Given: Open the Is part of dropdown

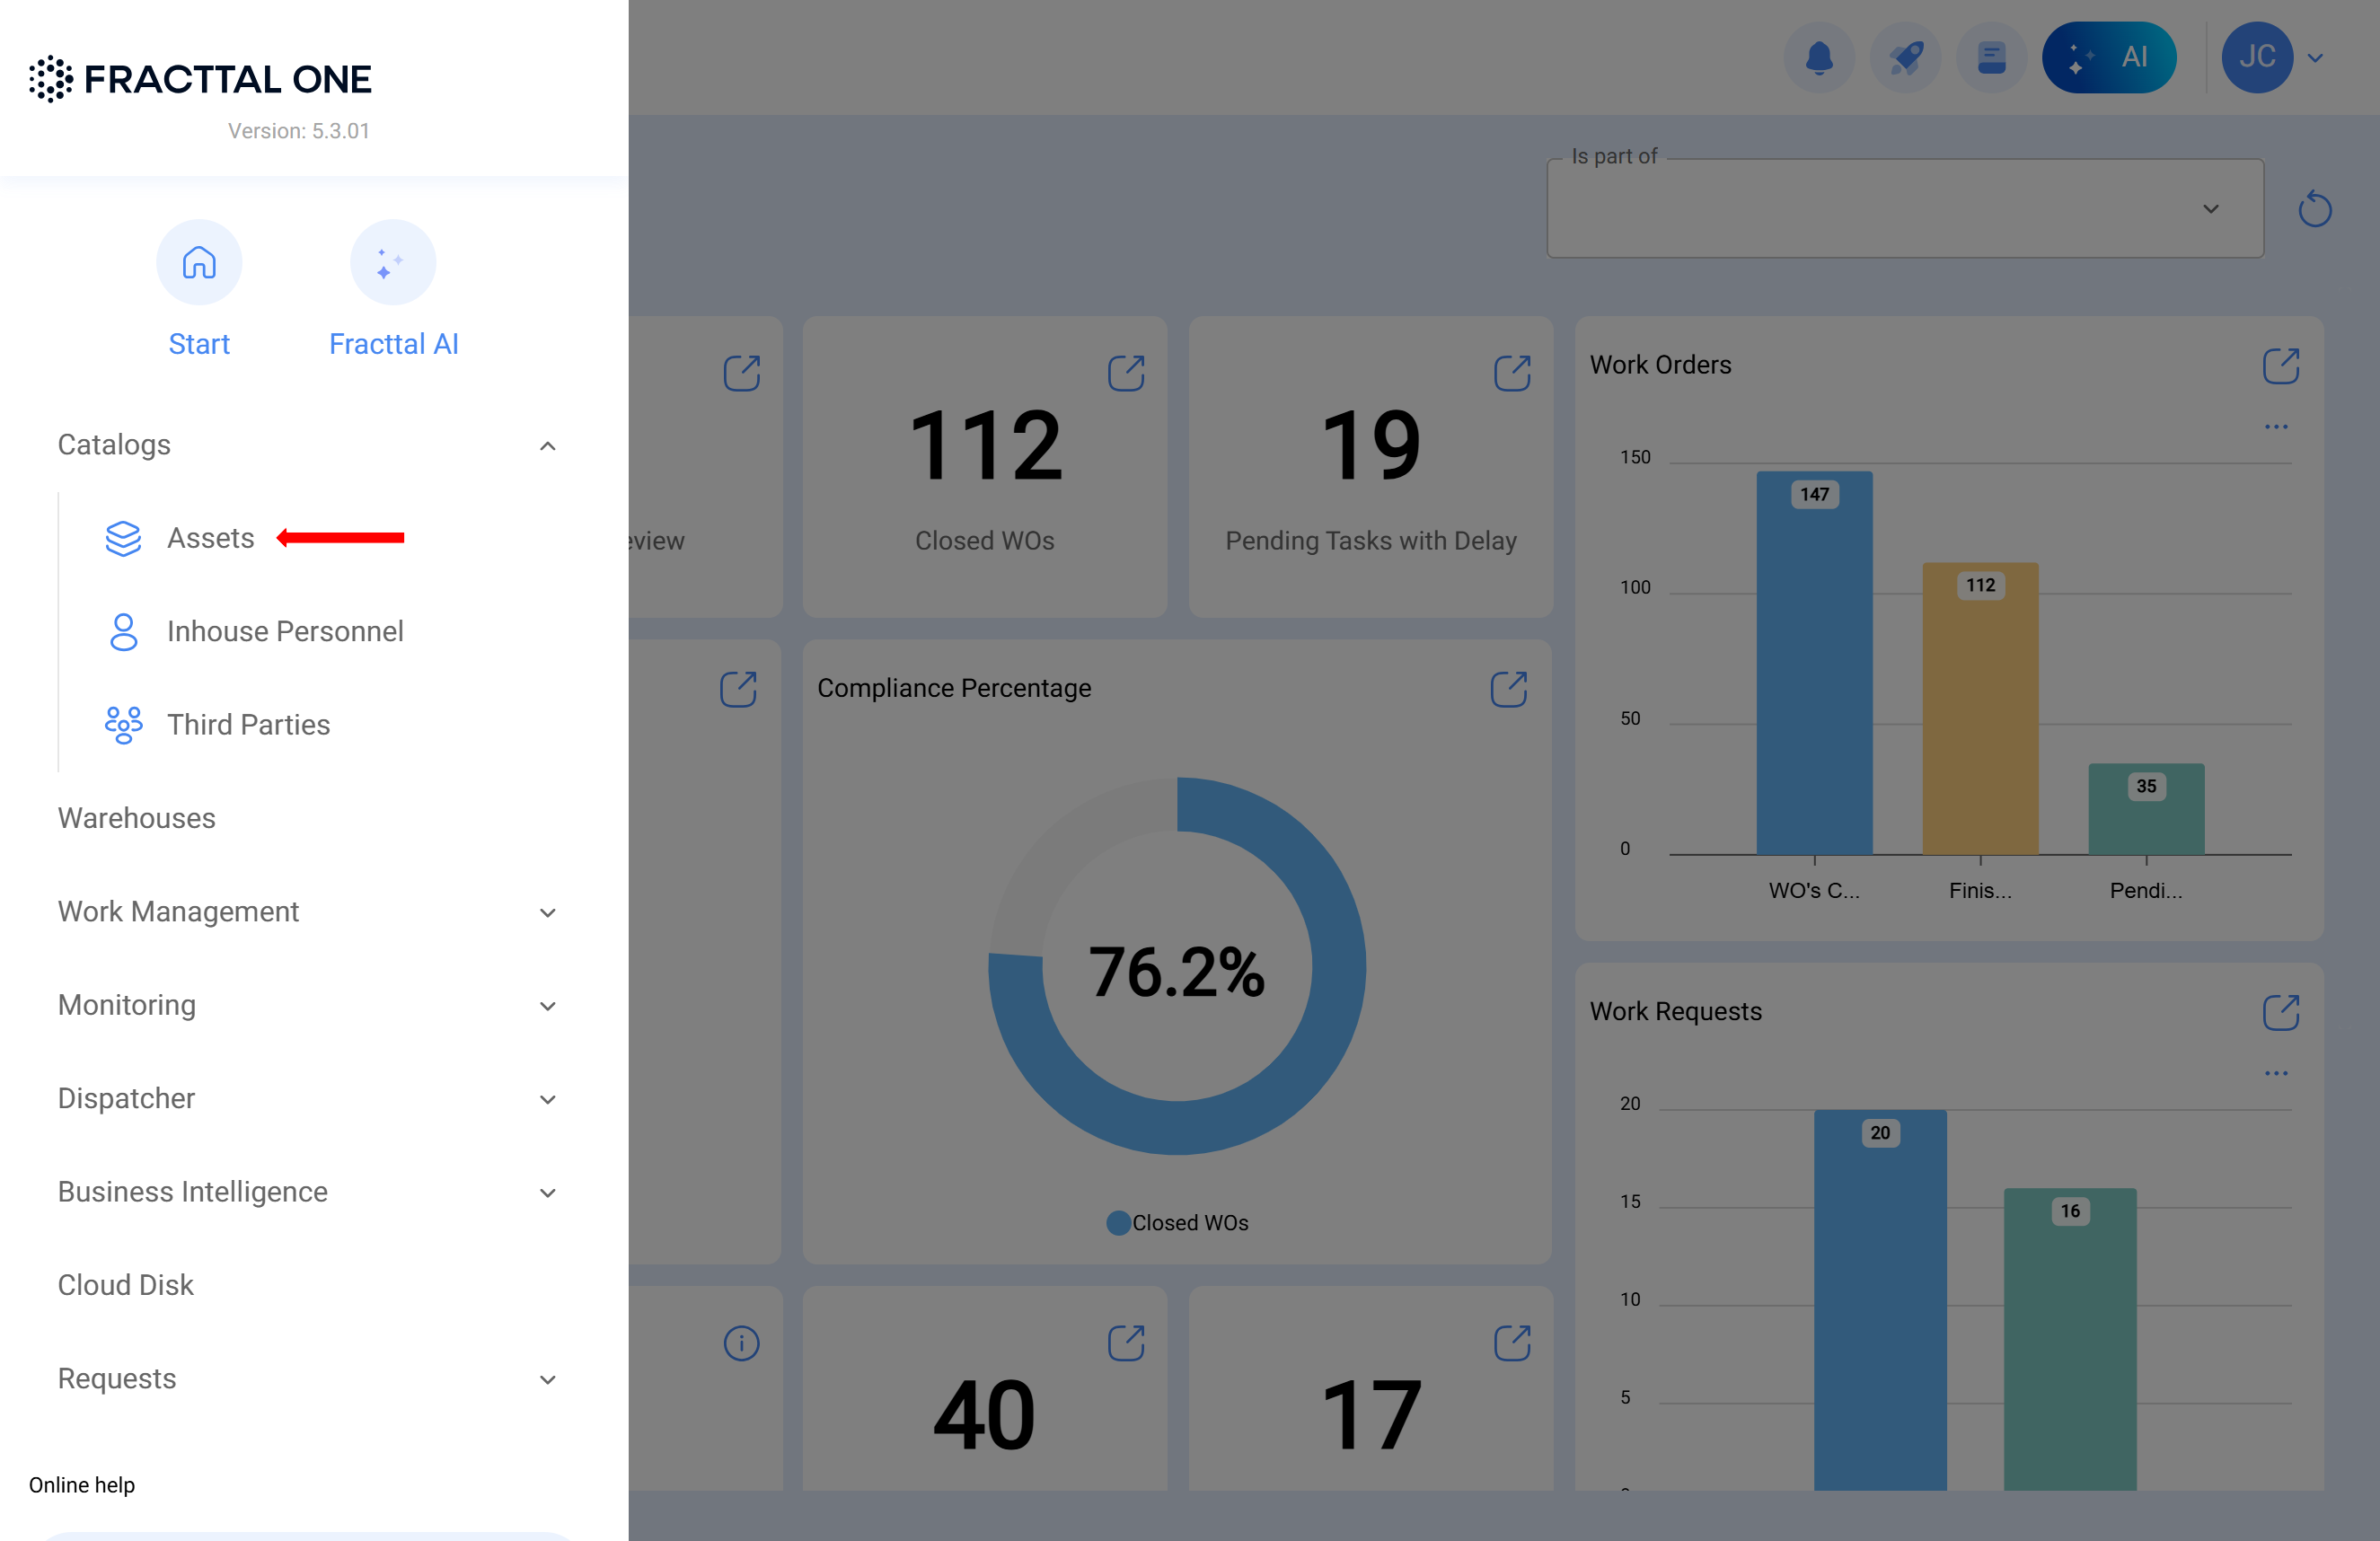Looking at the screenshot, I should (x=1905, y=209).
